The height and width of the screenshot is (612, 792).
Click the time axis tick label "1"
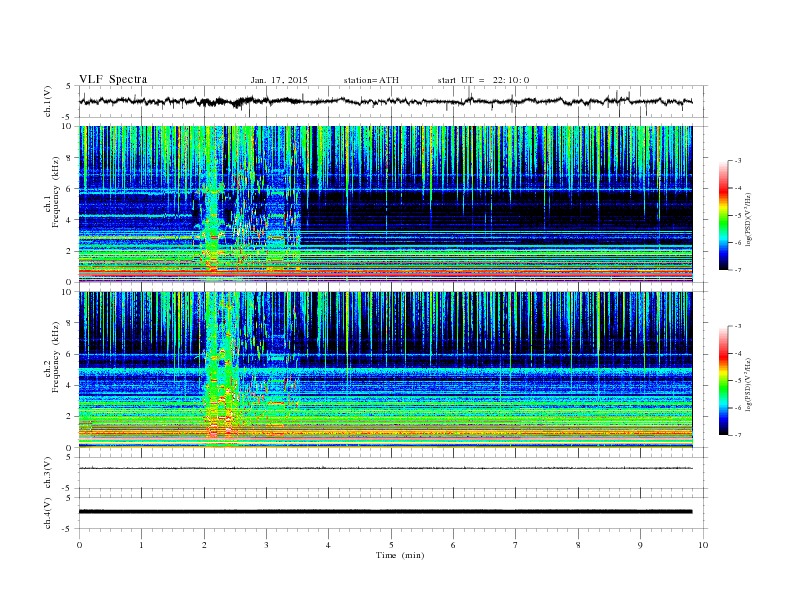[141, 545]
